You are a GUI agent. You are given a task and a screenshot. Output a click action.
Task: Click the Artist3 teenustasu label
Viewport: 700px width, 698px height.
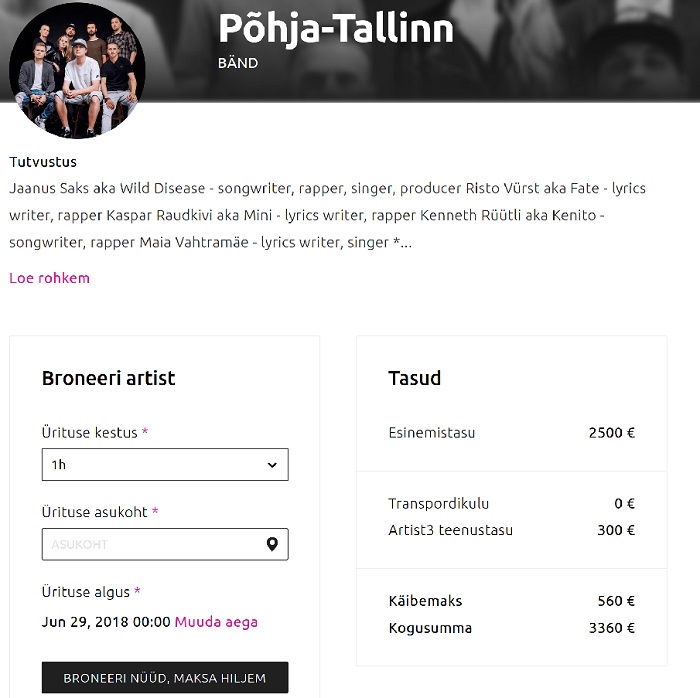pos(450,530)
